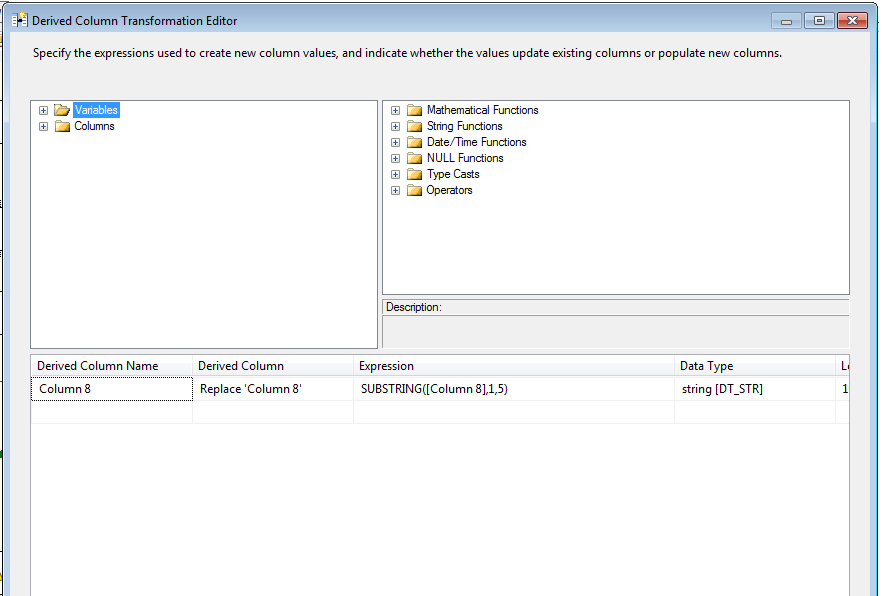Click the Mathematical Functions folder icon

point(414,110)
